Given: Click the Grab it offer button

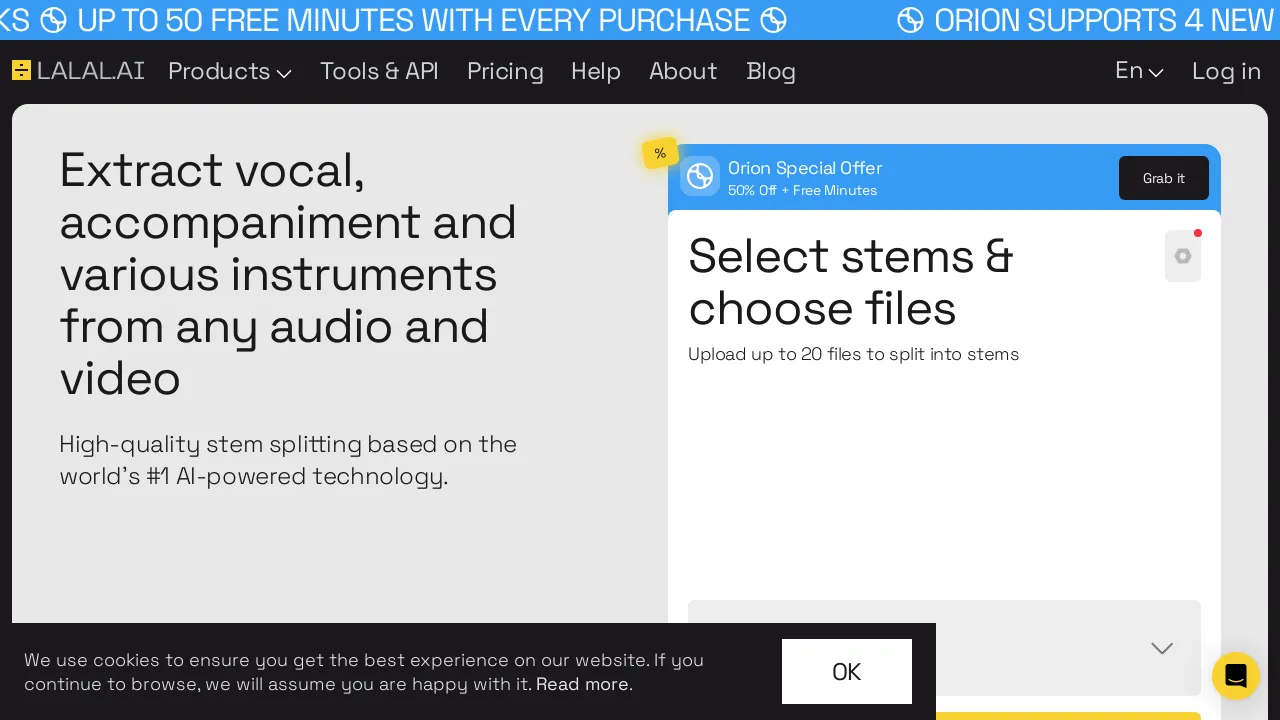Looking at the screenshot, I should [1164, 178].
